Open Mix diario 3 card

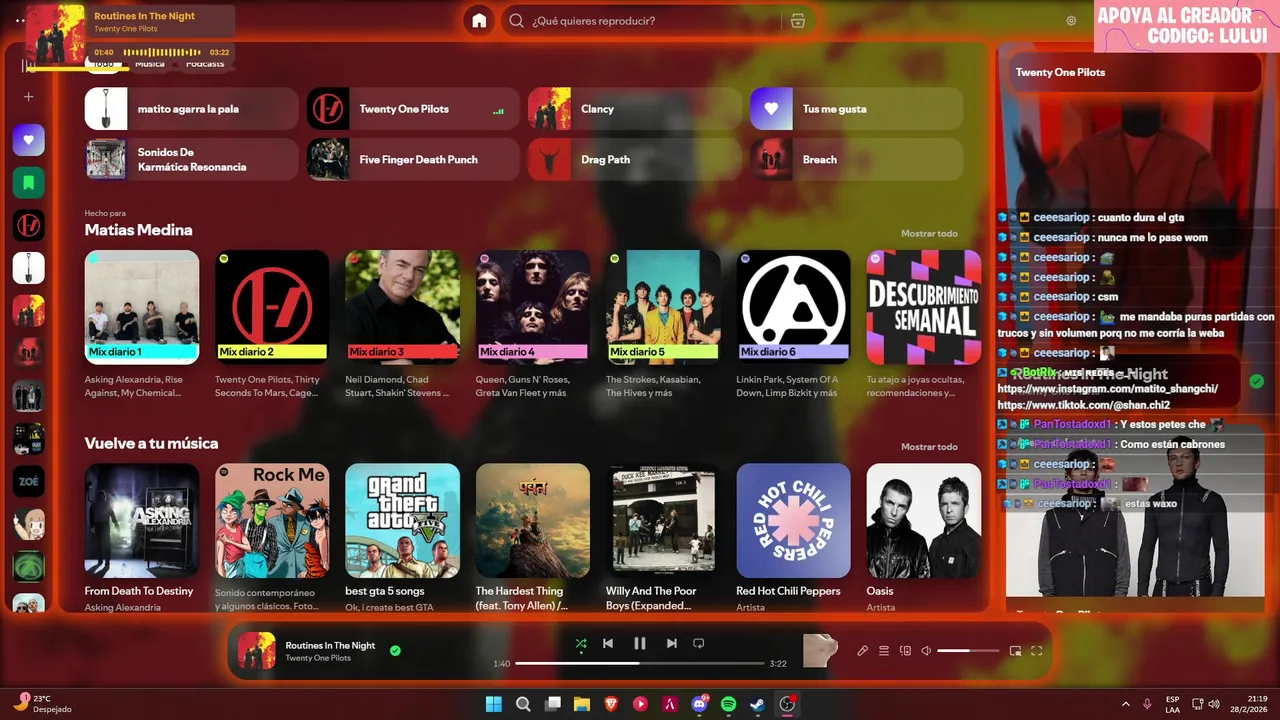tap(402, 322)
